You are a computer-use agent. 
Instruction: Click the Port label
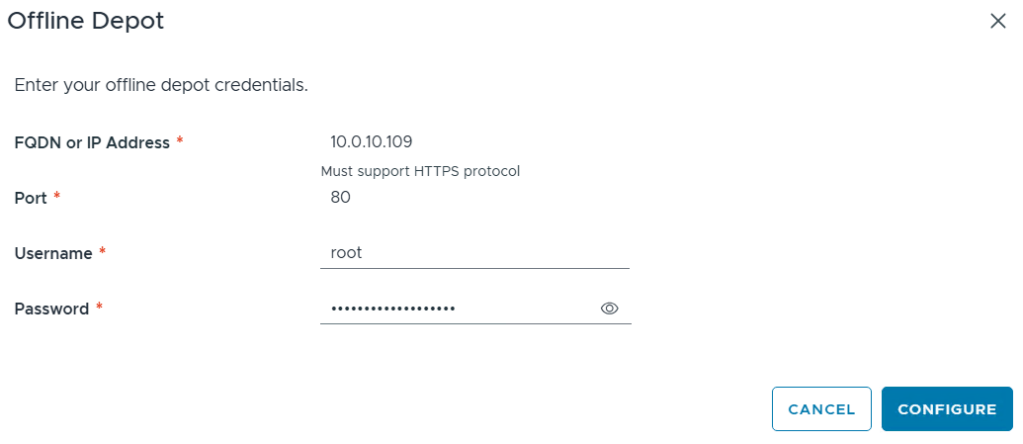coord(31,198)
